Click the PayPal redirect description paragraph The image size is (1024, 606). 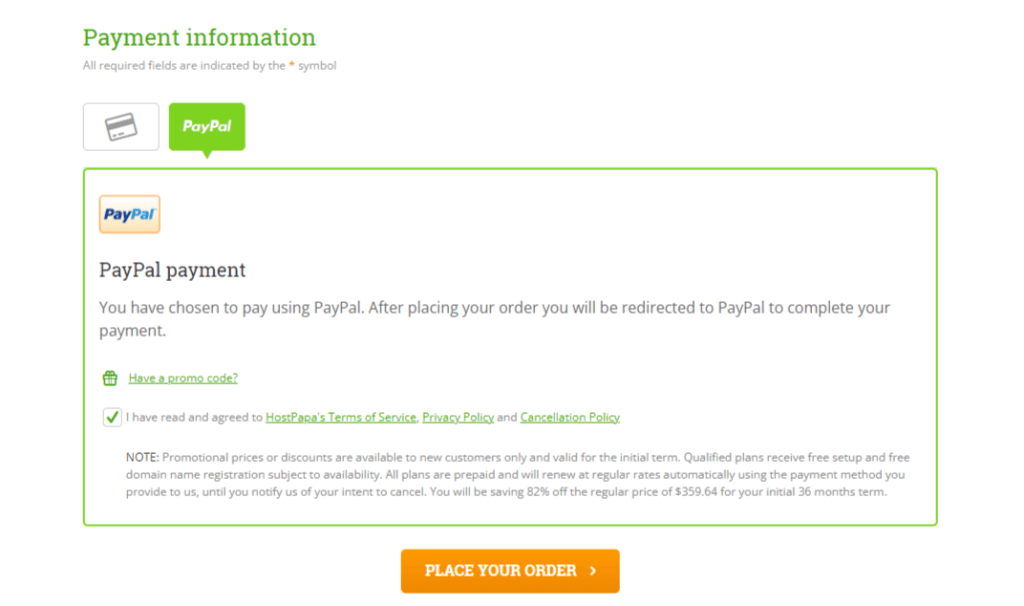point(494,319)
